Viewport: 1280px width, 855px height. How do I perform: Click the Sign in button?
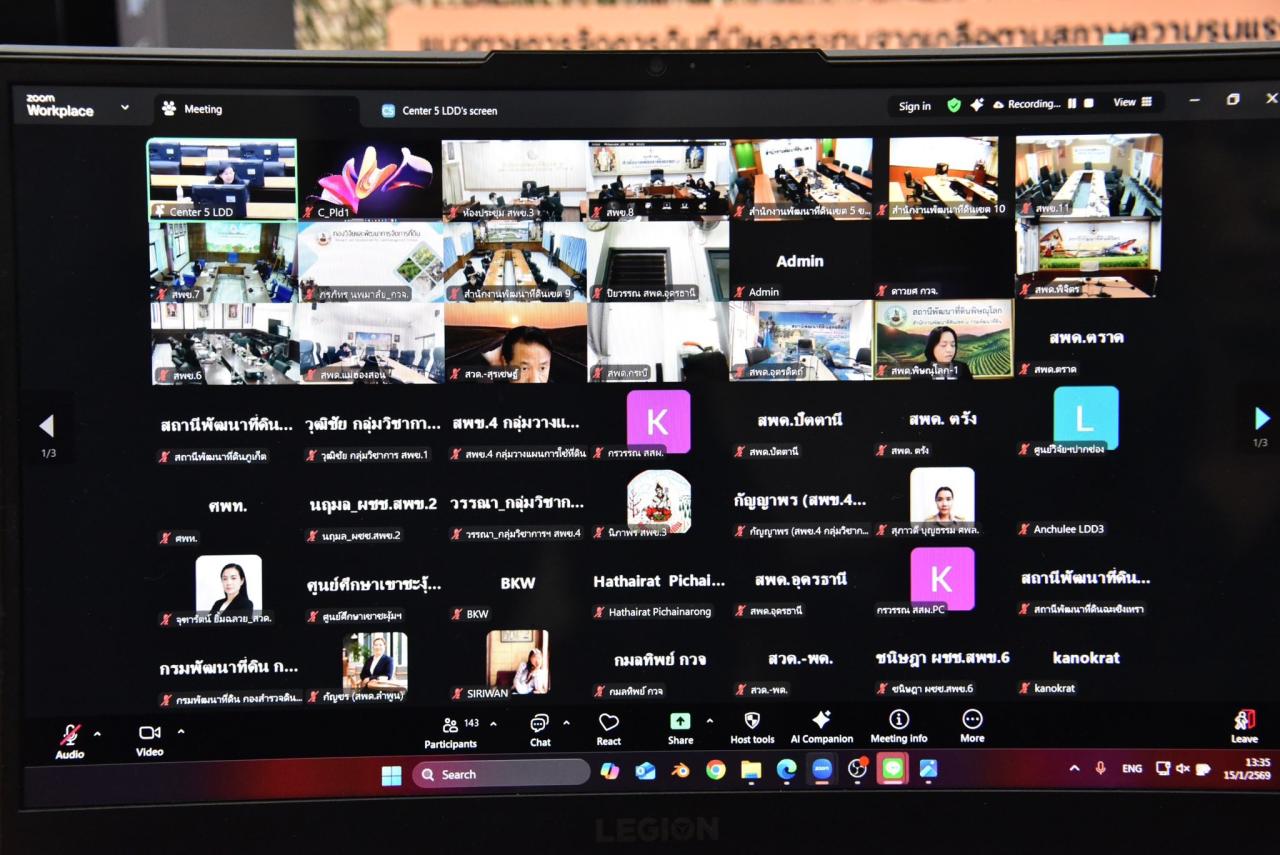pos(914,106)
